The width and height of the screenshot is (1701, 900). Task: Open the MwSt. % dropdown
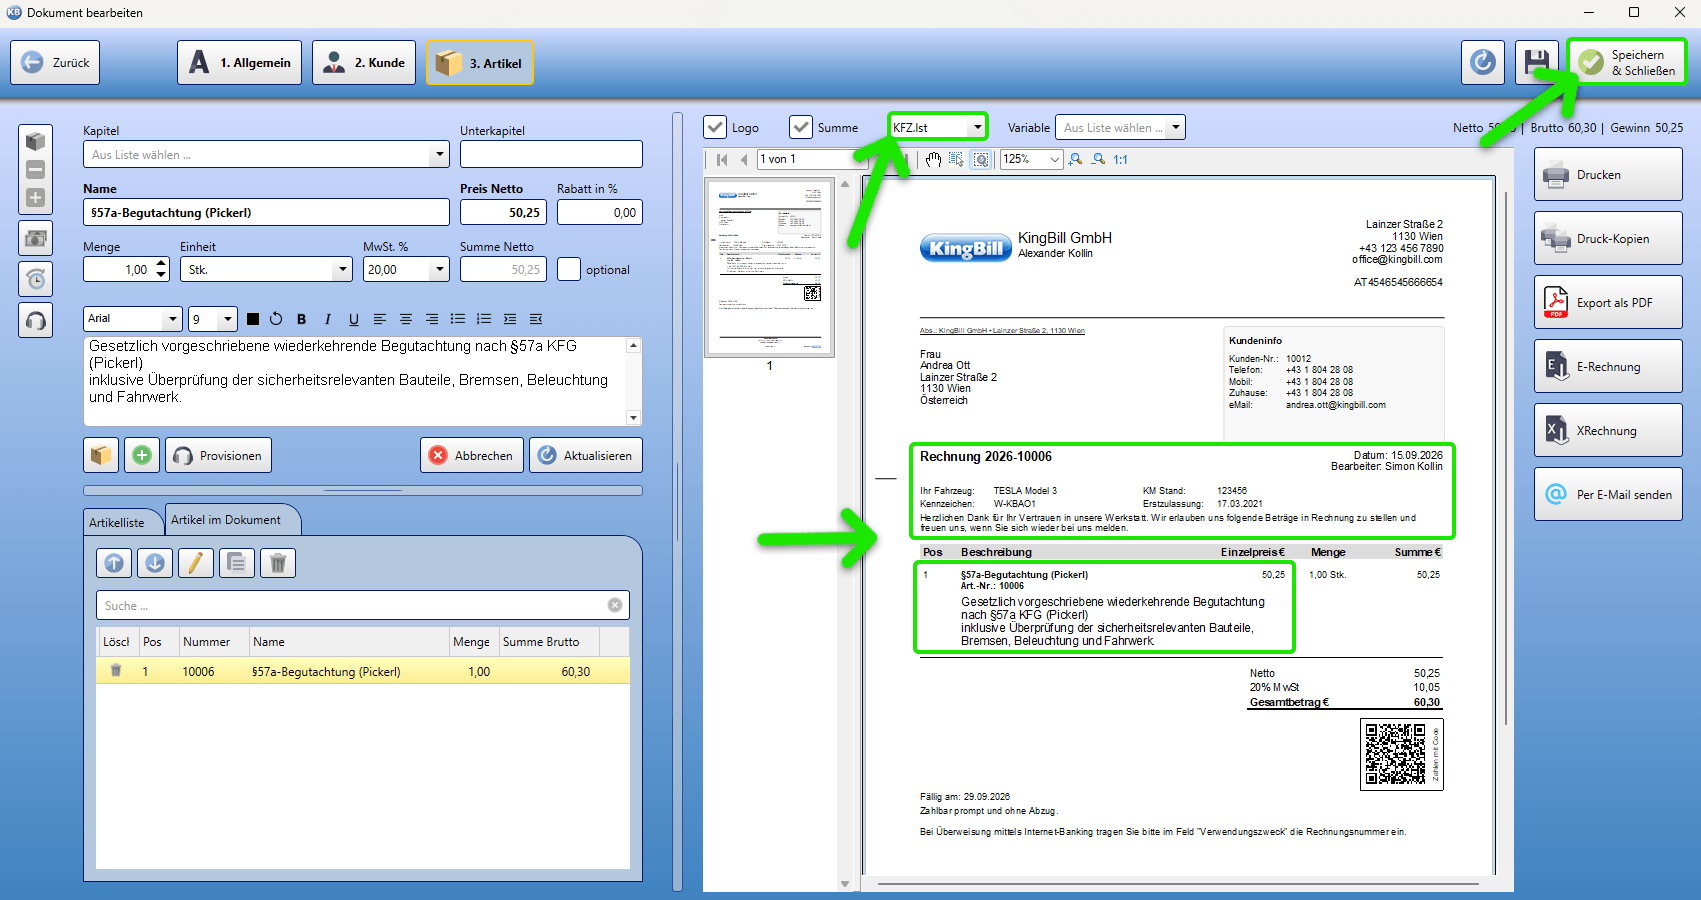coord(439,269)
